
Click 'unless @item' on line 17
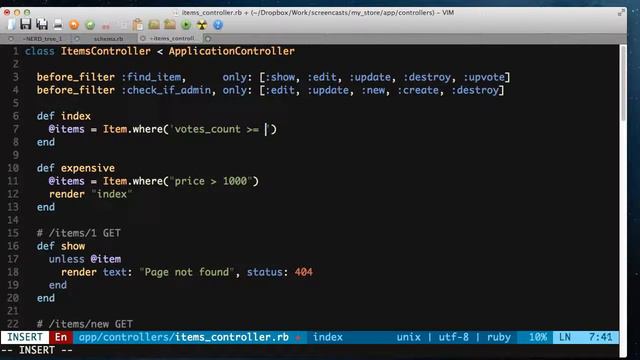tap(85, 259)
